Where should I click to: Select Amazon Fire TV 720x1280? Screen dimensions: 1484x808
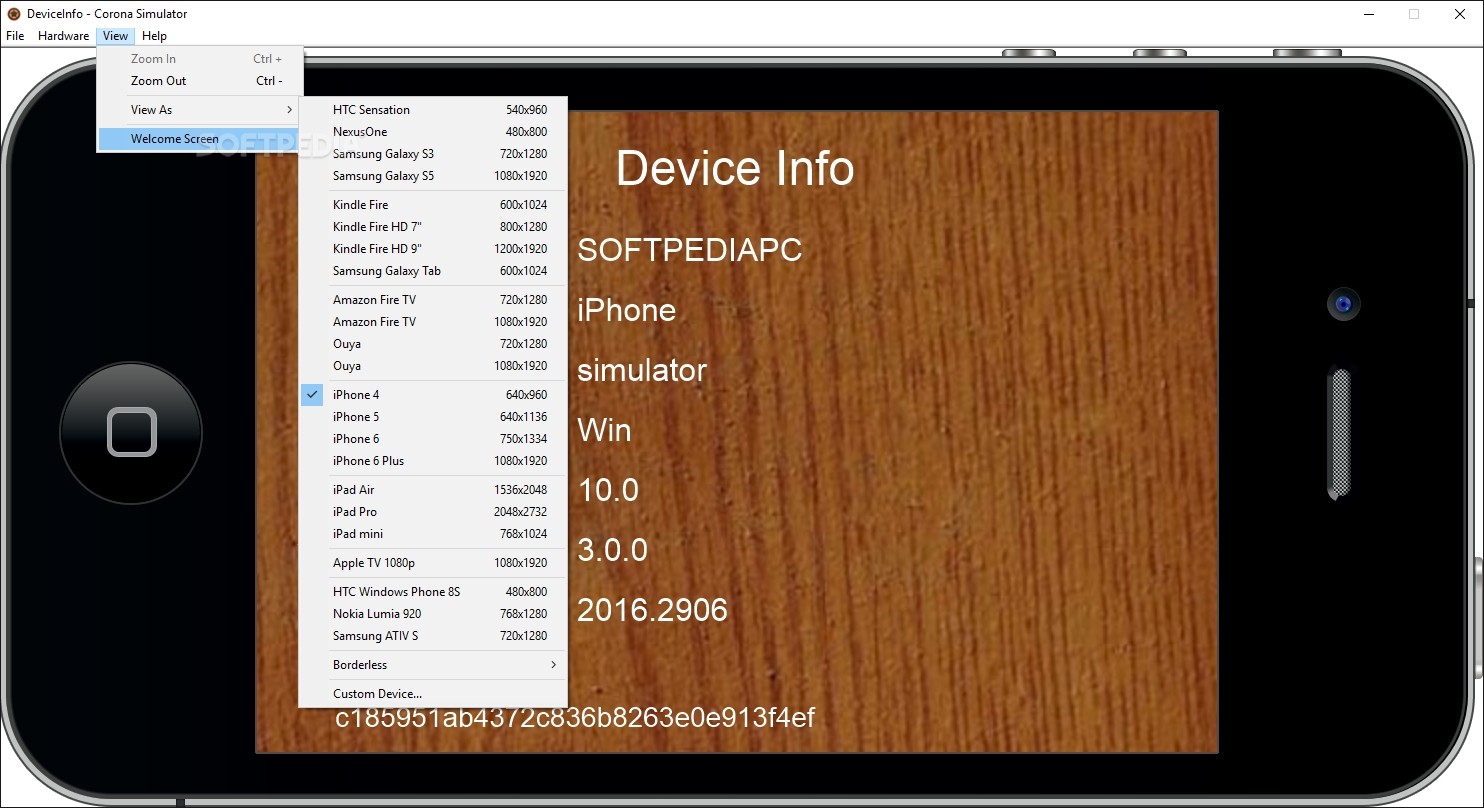point(433,300)
